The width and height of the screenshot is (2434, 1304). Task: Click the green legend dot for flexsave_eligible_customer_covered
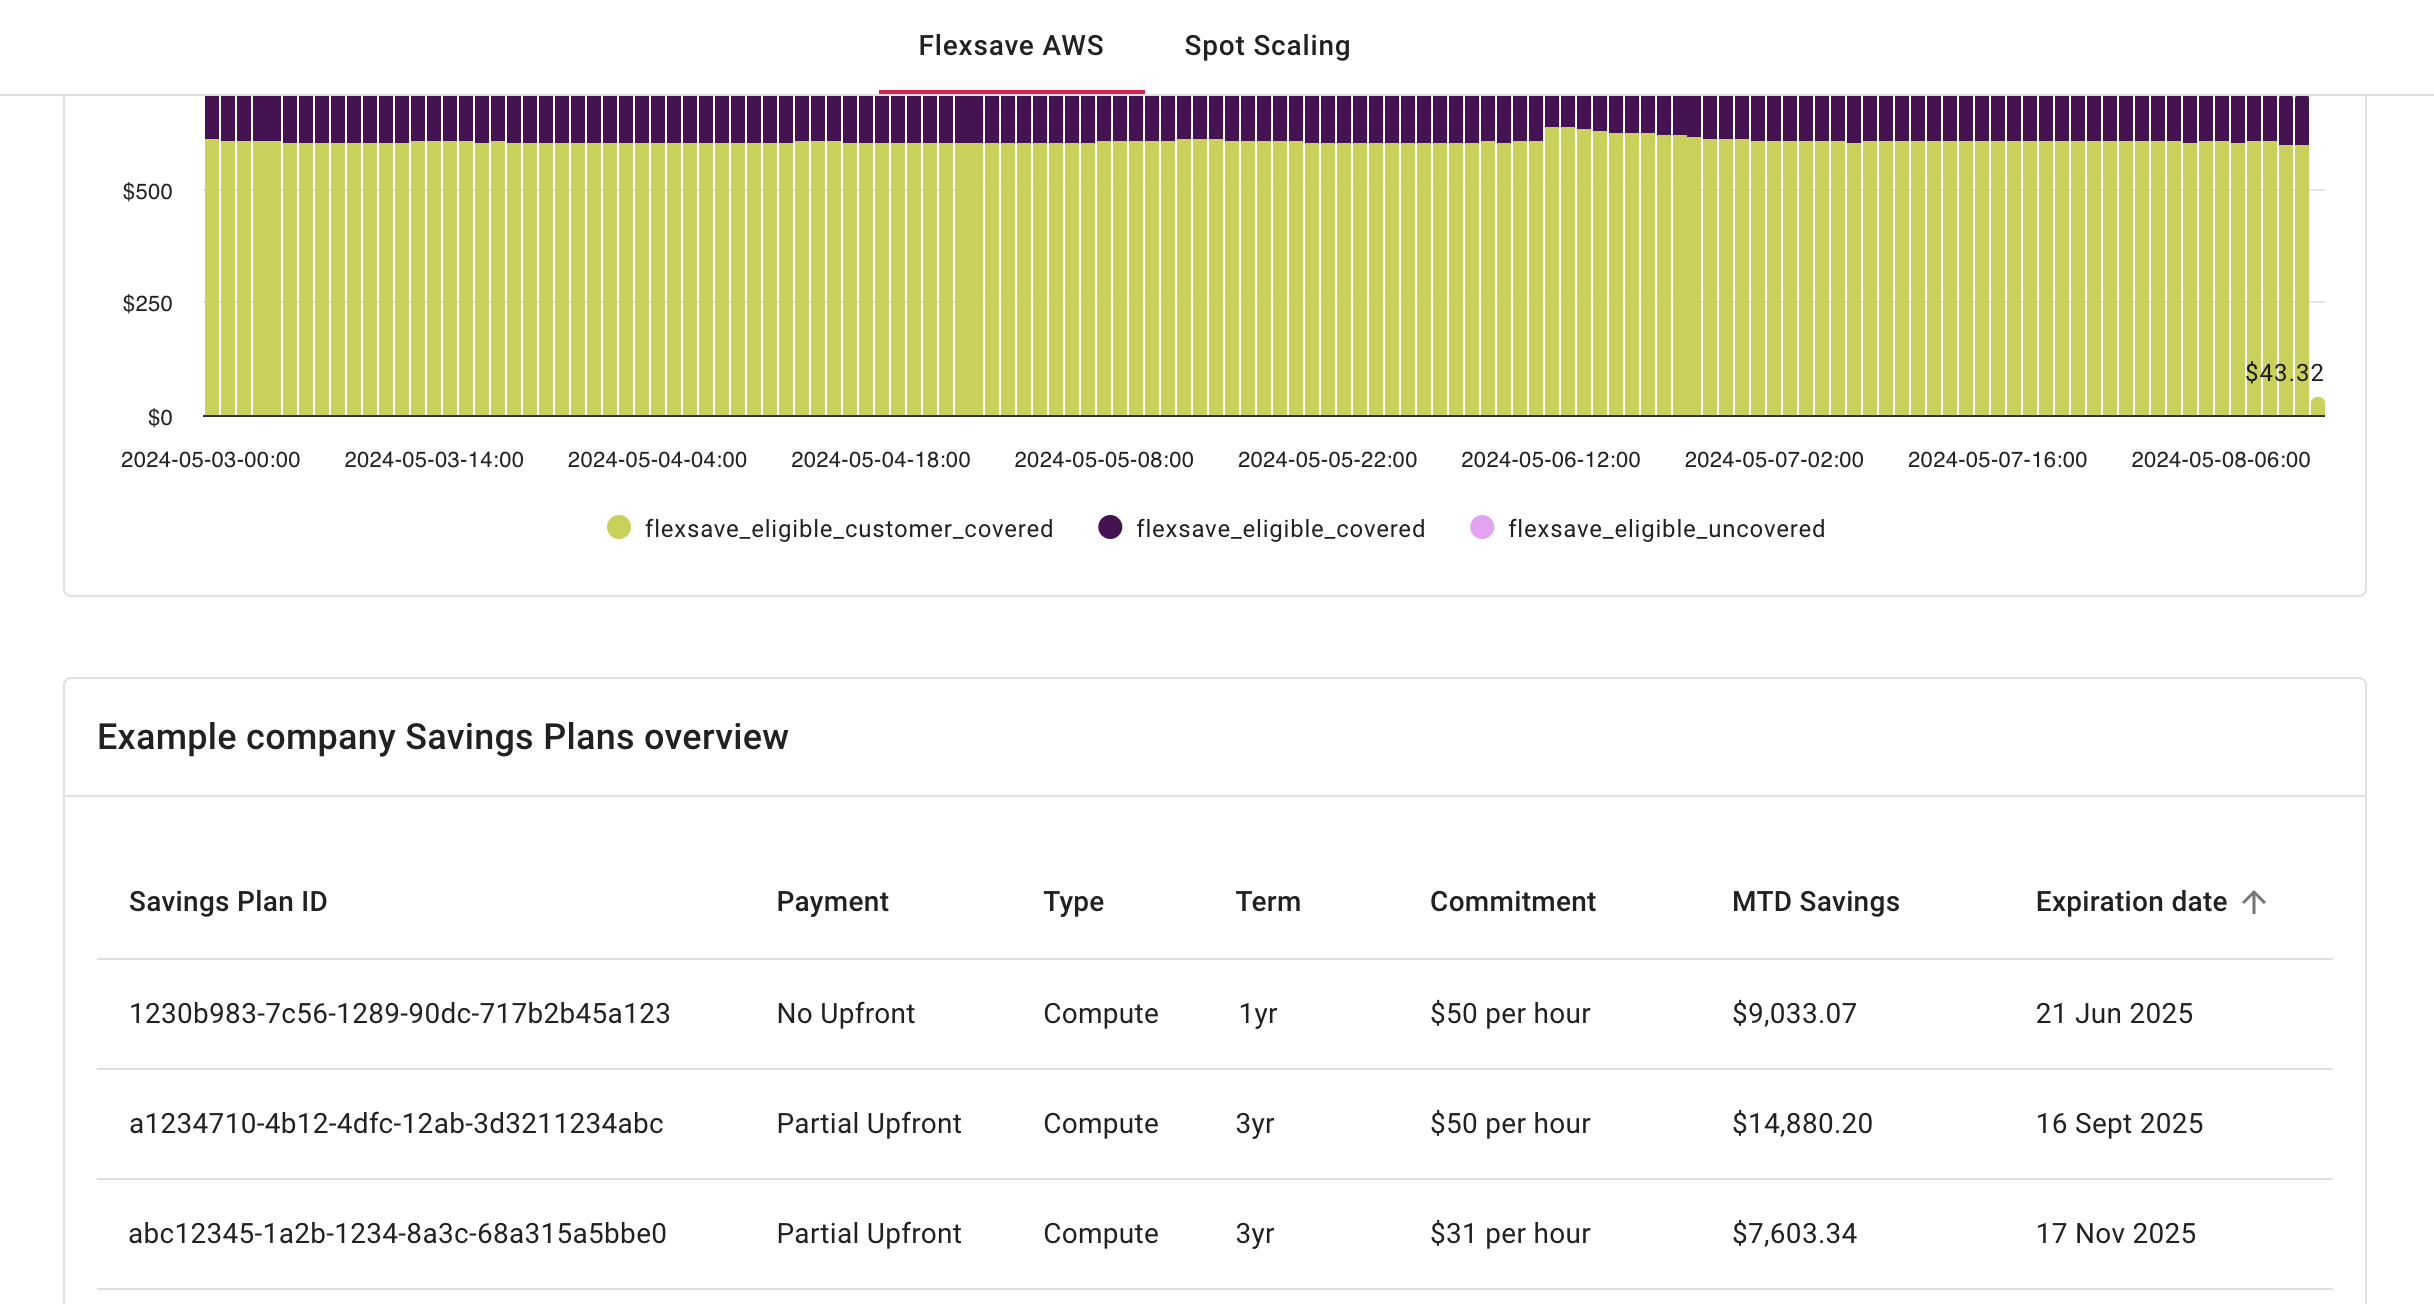617,528
